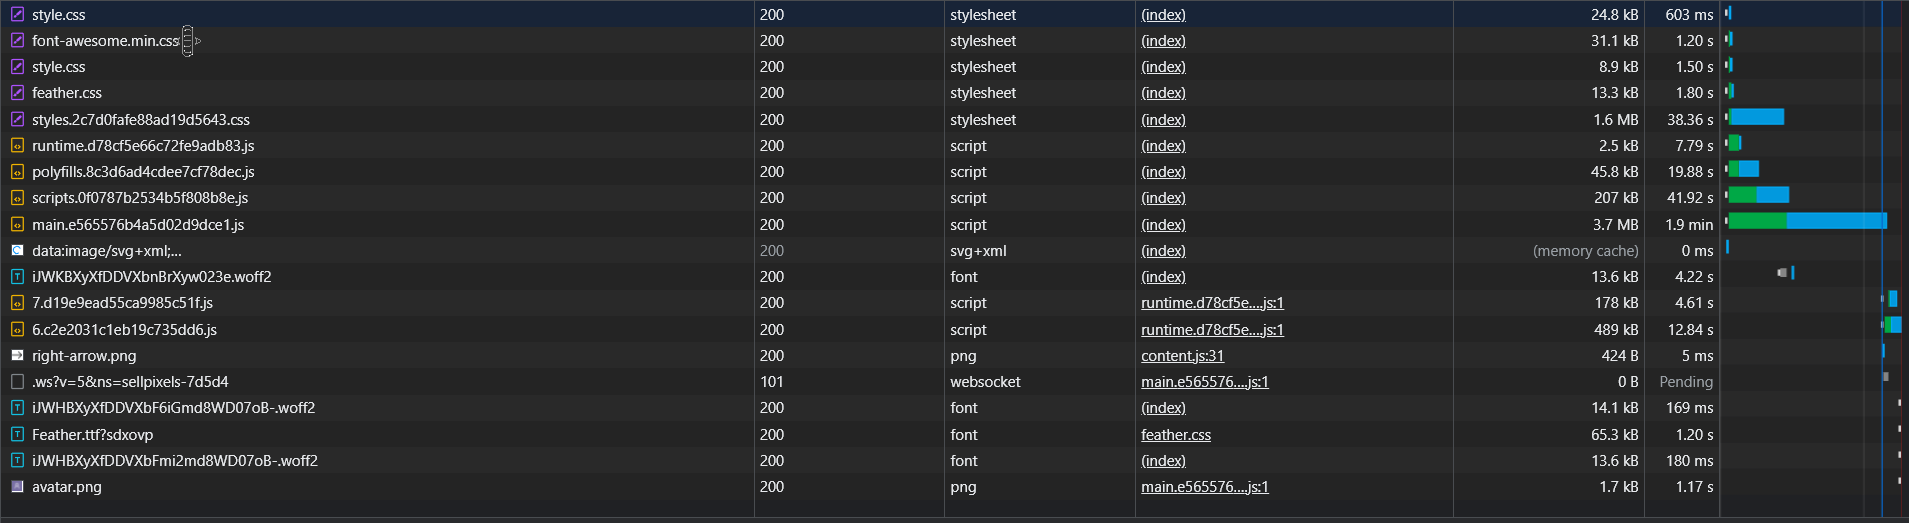1909x523 pixels.
Task: Click the 38.36 s time value
Action: (x=1690, y=120)
